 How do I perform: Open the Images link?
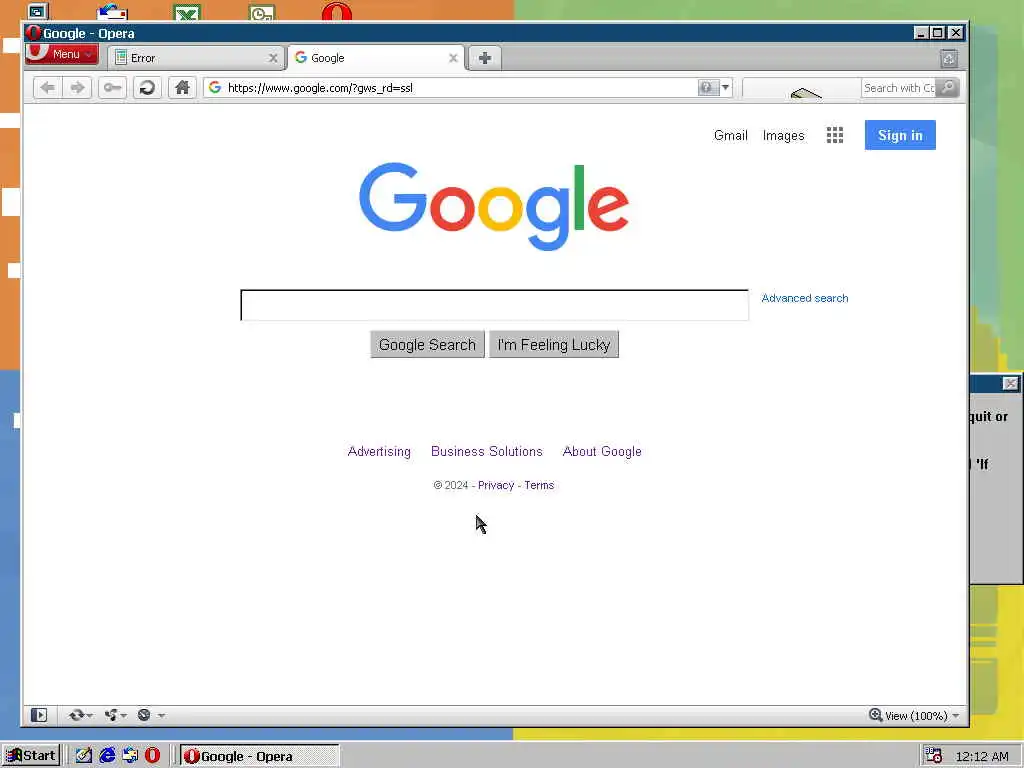click(x=783, y=135)
